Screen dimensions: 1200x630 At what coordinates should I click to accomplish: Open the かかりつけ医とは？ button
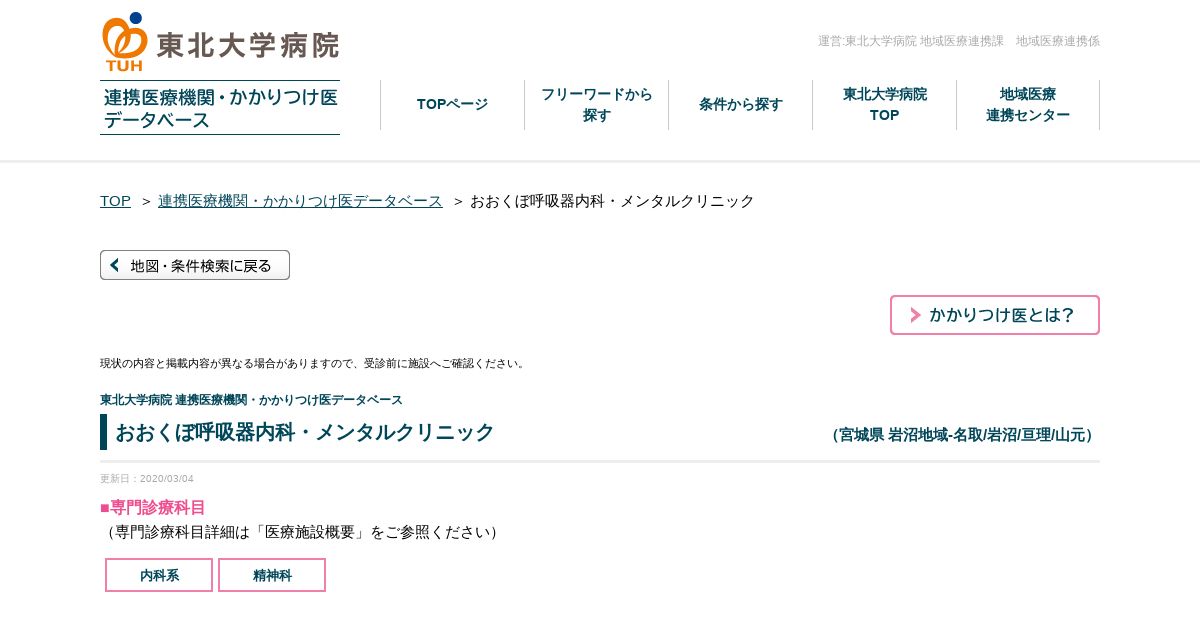[x=995, y=315]
